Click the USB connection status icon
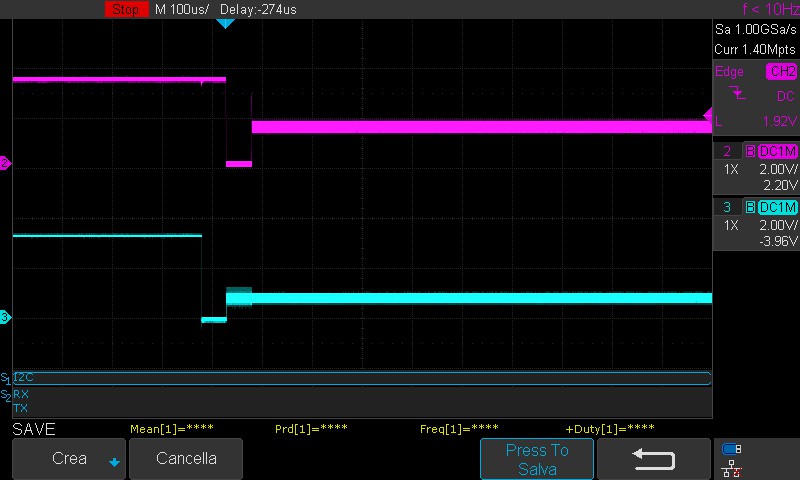Image resolution: width=800 pixels, height=480 pixels. tap(732, 449)
